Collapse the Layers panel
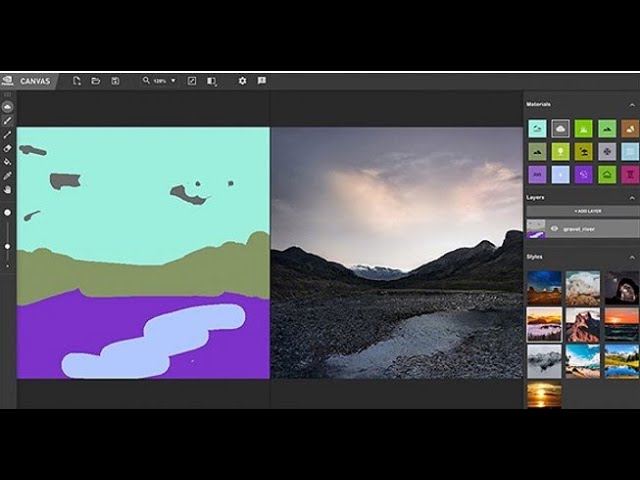Viewport: 640px width, 480px height. click(x=632, y=197)
